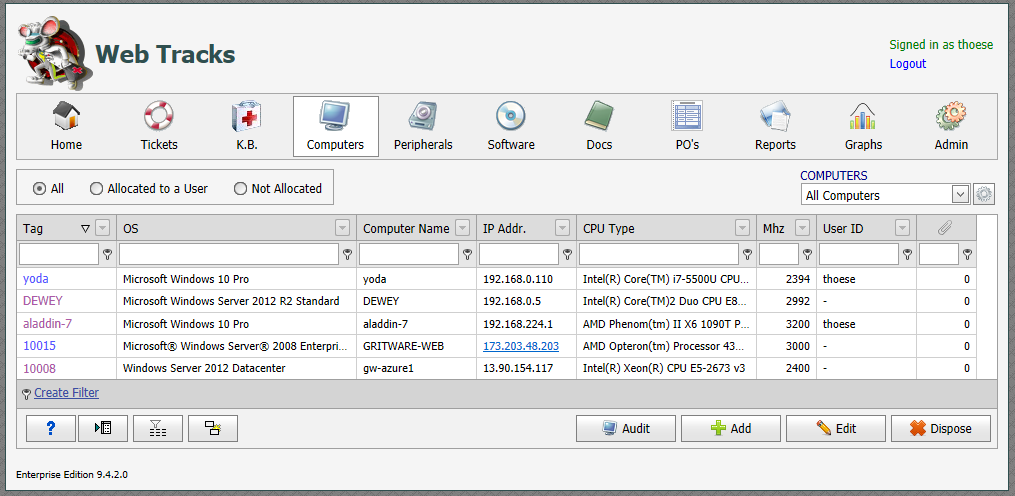The width and height of the screenshot is (1015, 496).
Task: Open the K.B. knowledge base
Action: coord(247,127)
